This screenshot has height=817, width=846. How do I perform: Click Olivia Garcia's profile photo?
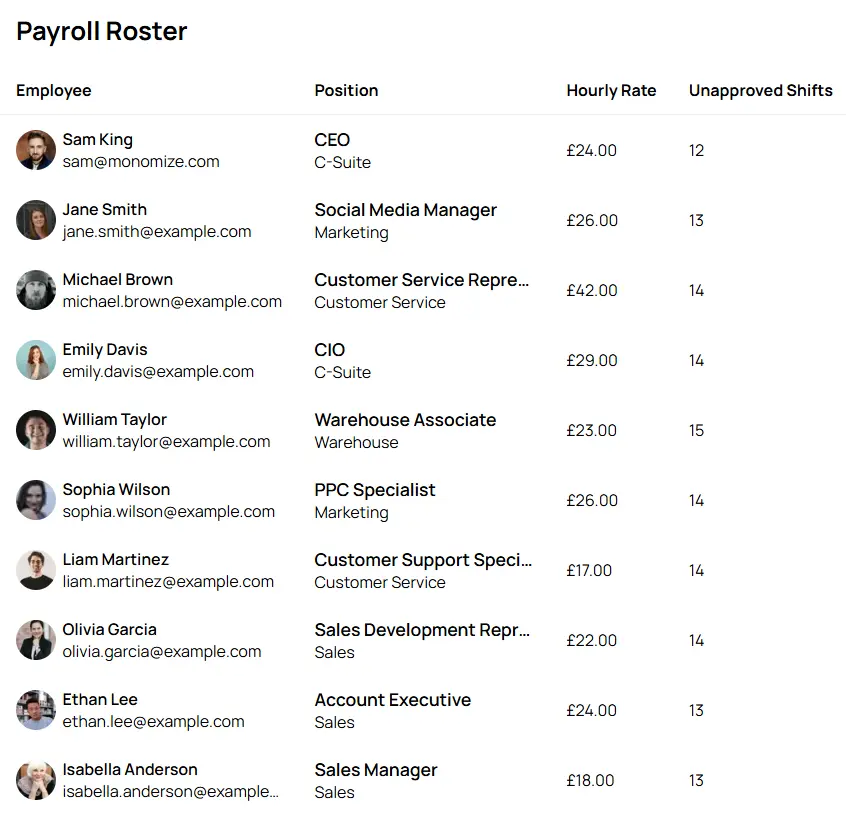point(36,640)
